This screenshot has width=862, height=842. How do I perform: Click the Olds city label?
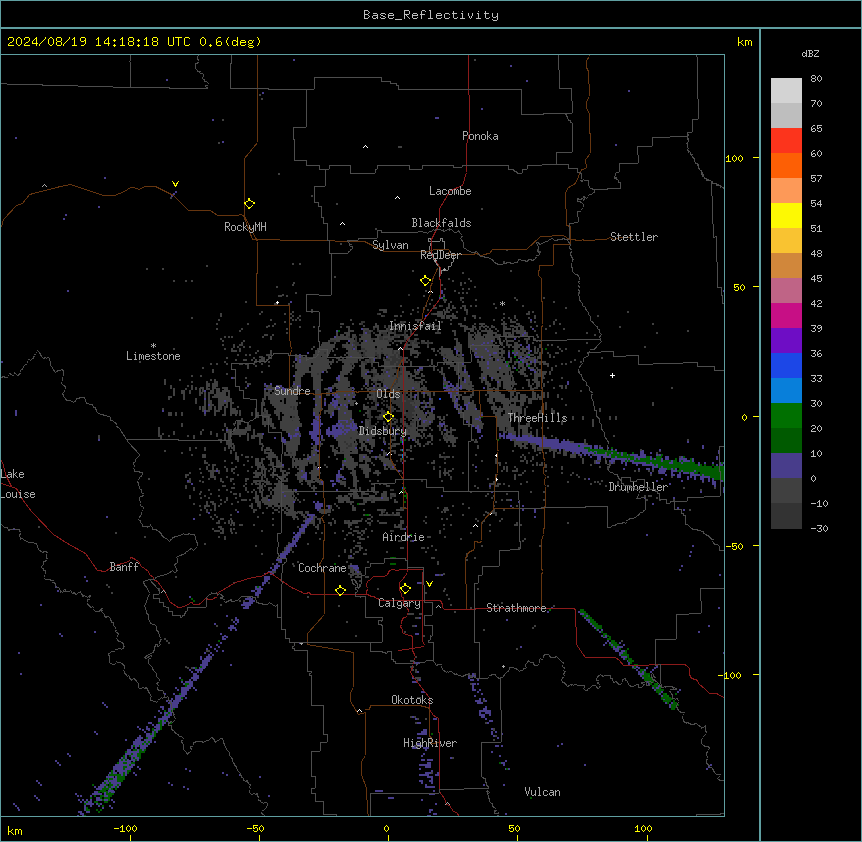tap(388, 394)
